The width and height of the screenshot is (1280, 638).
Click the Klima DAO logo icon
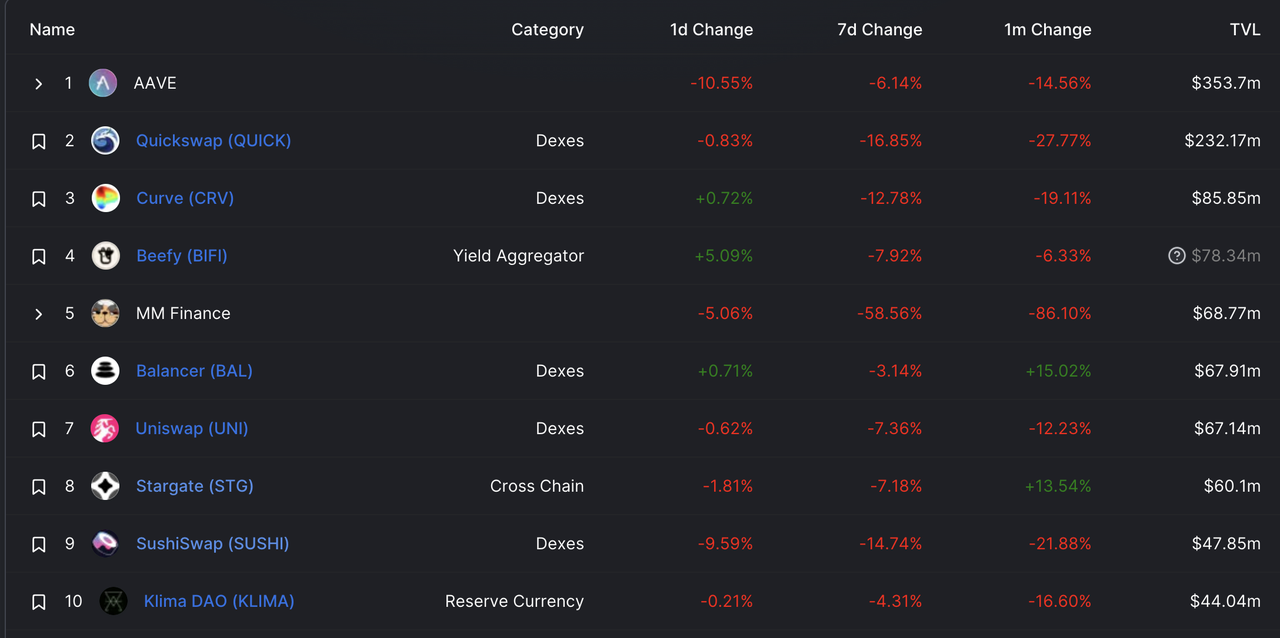pyautogui.click(x=113, y=601)
